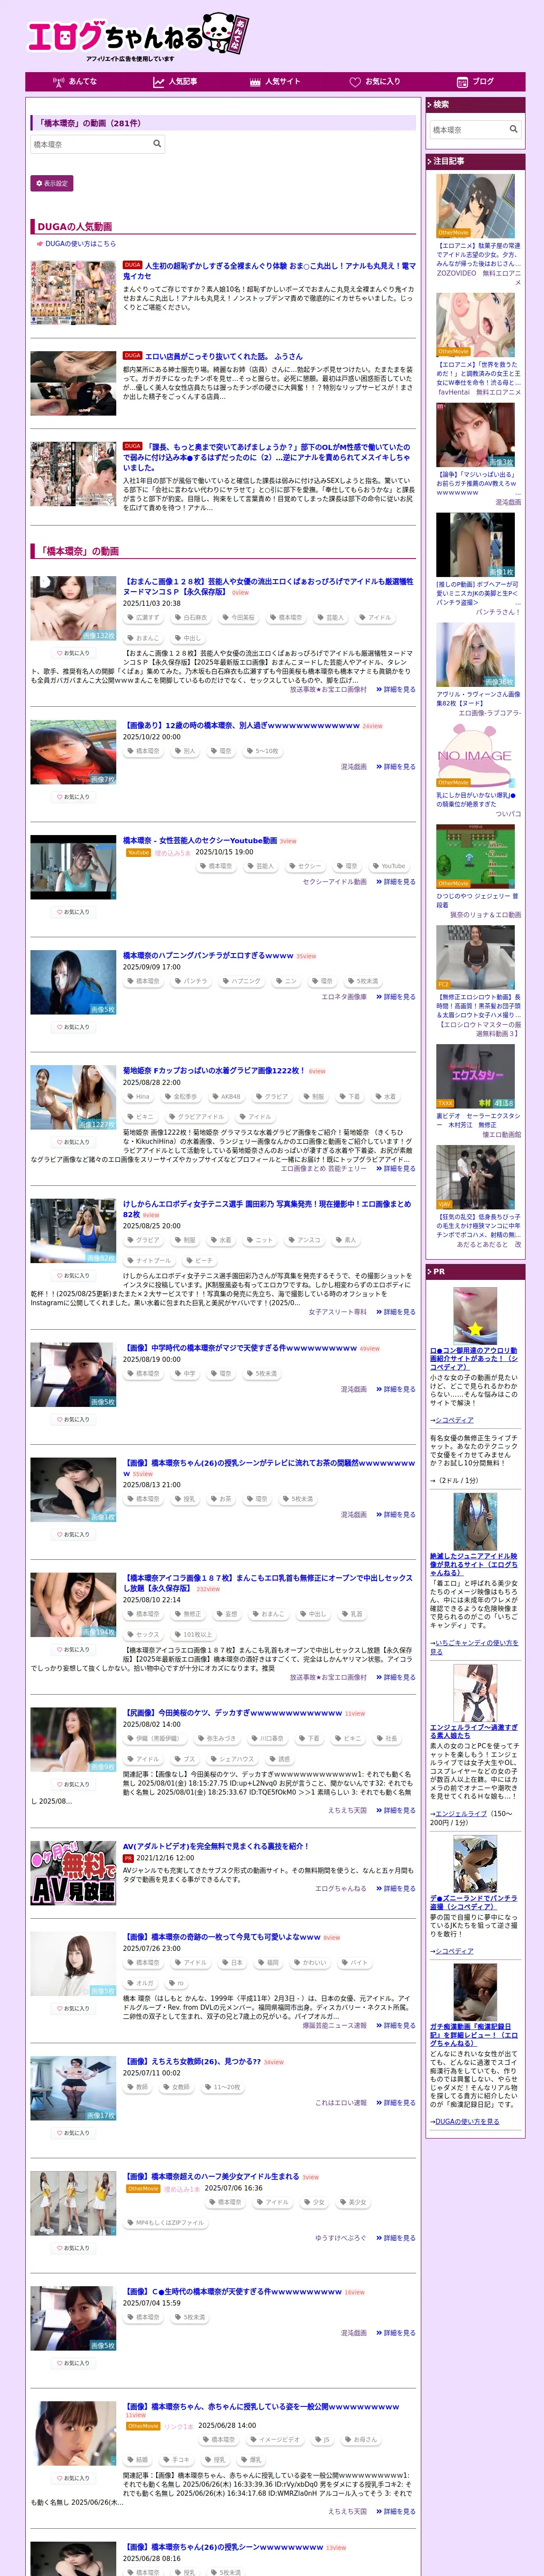Favorite the 2025/09/09 17:00 post
Screen dimensions: 544x2576
click(73, 1026)
